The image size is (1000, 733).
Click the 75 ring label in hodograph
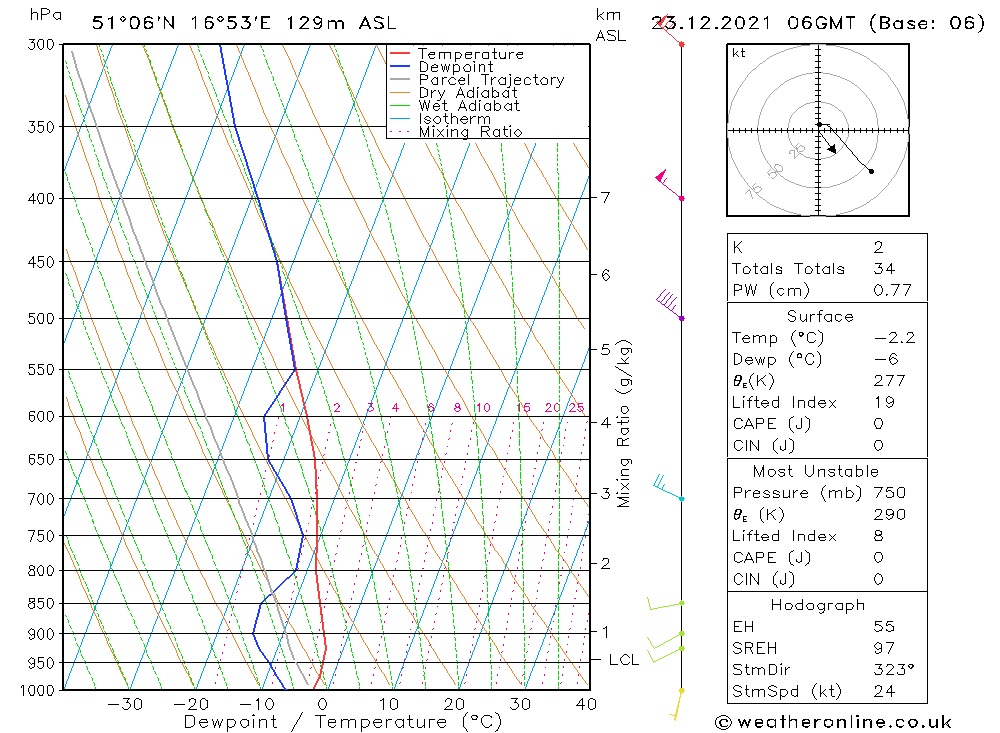[753, 191]
